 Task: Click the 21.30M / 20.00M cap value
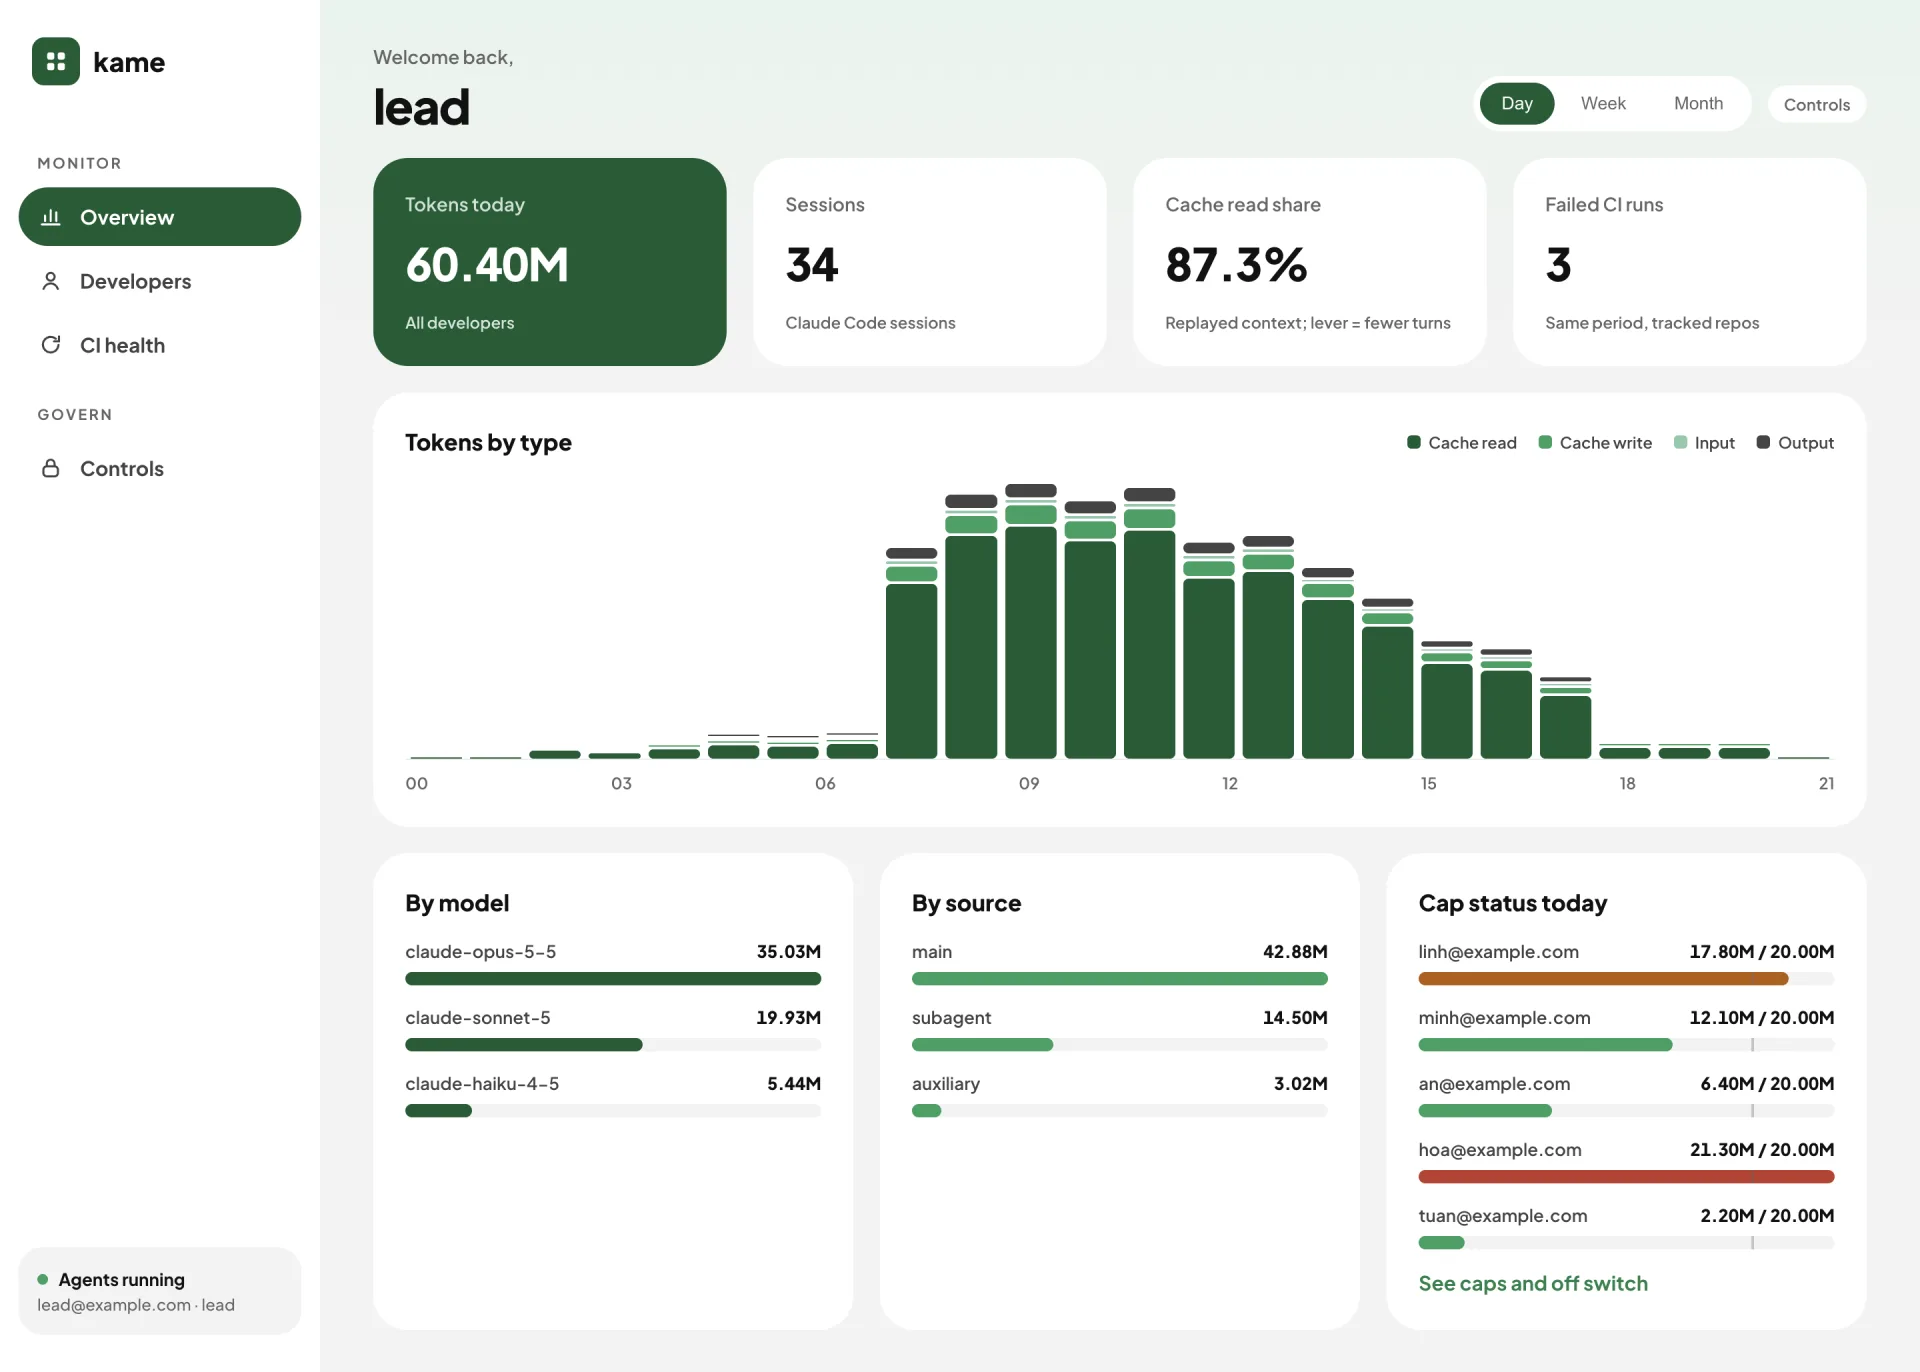pyautogui.click(x=1762, y=1149)
